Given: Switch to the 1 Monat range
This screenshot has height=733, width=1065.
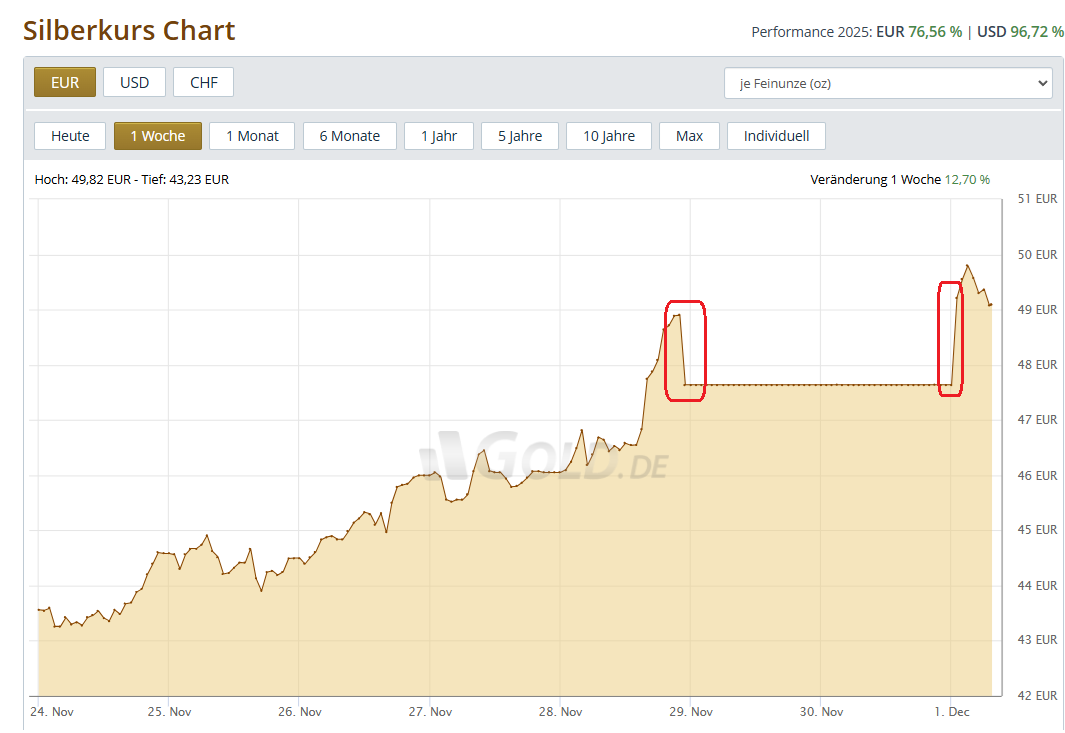Looking at the screenshot, I should (252, 136).
